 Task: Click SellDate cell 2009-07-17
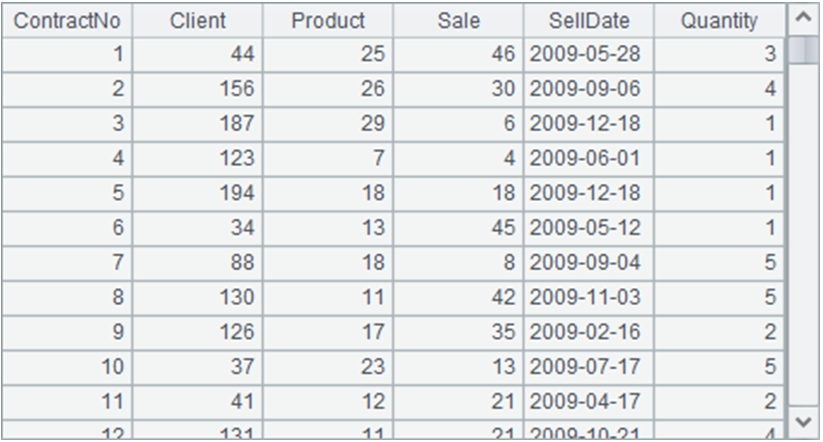click(x=589, y=366)
